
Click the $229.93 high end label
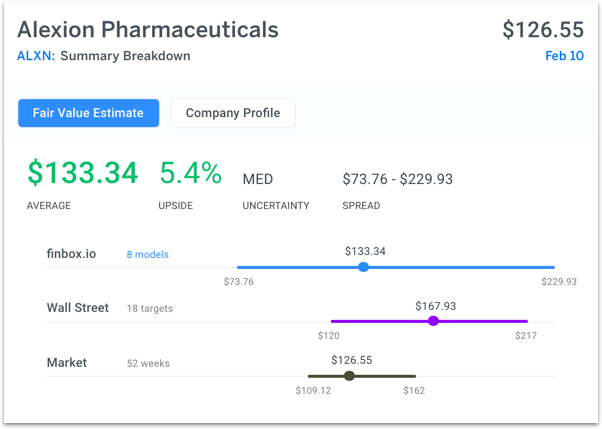(x=559, y=282)
